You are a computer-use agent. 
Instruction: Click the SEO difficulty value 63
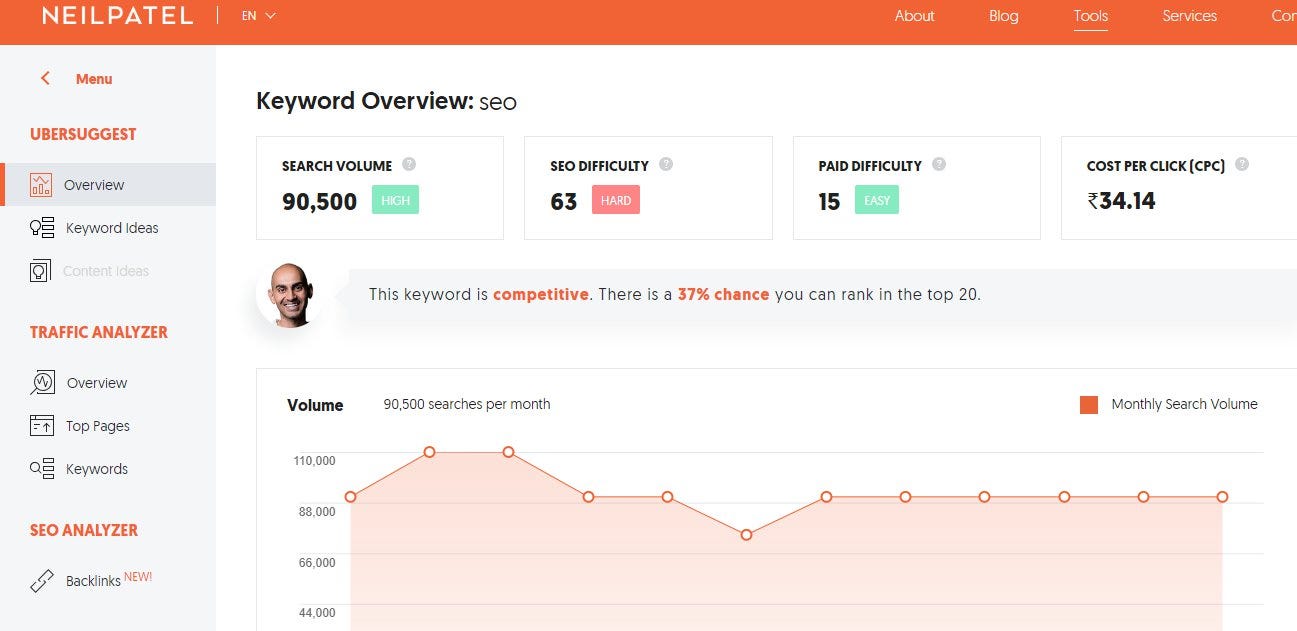[564, 201]
